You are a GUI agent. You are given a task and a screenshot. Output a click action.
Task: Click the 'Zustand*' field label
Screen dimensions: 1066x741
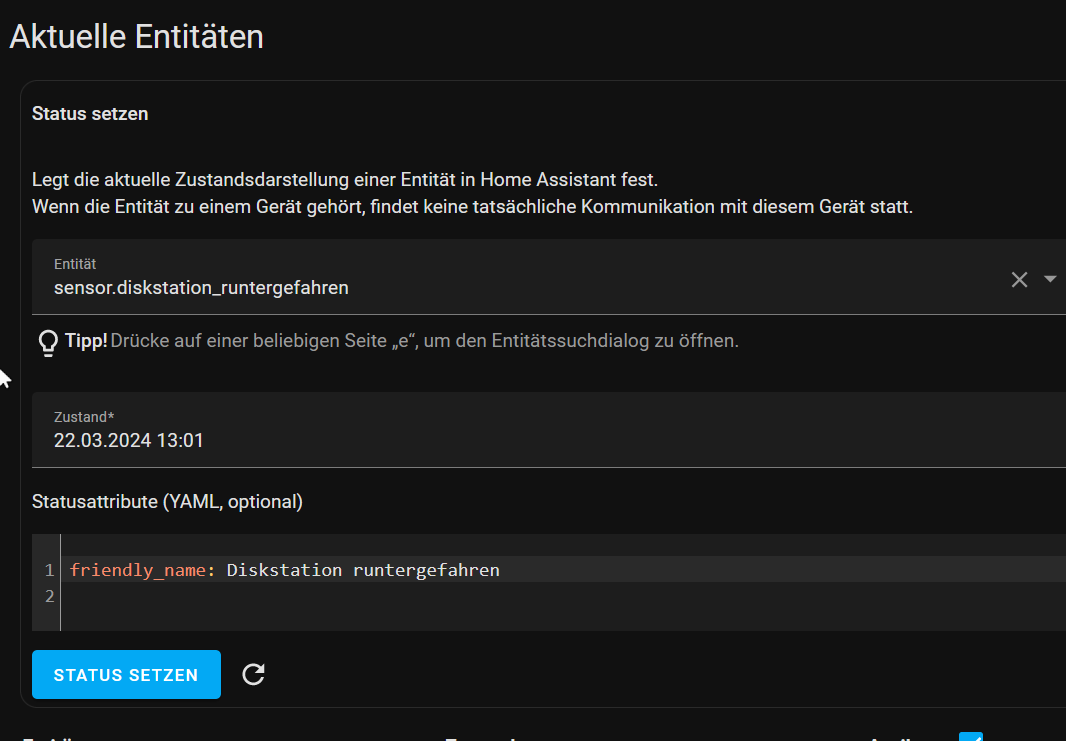[84, 416]
